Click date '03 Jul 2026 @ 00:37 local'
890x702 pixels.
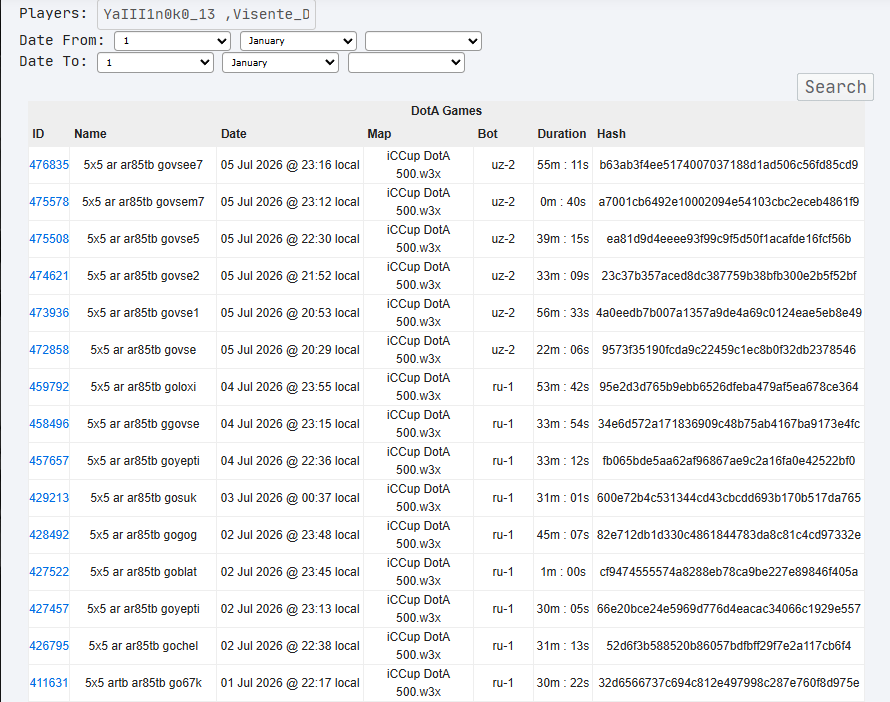point(290,498)
